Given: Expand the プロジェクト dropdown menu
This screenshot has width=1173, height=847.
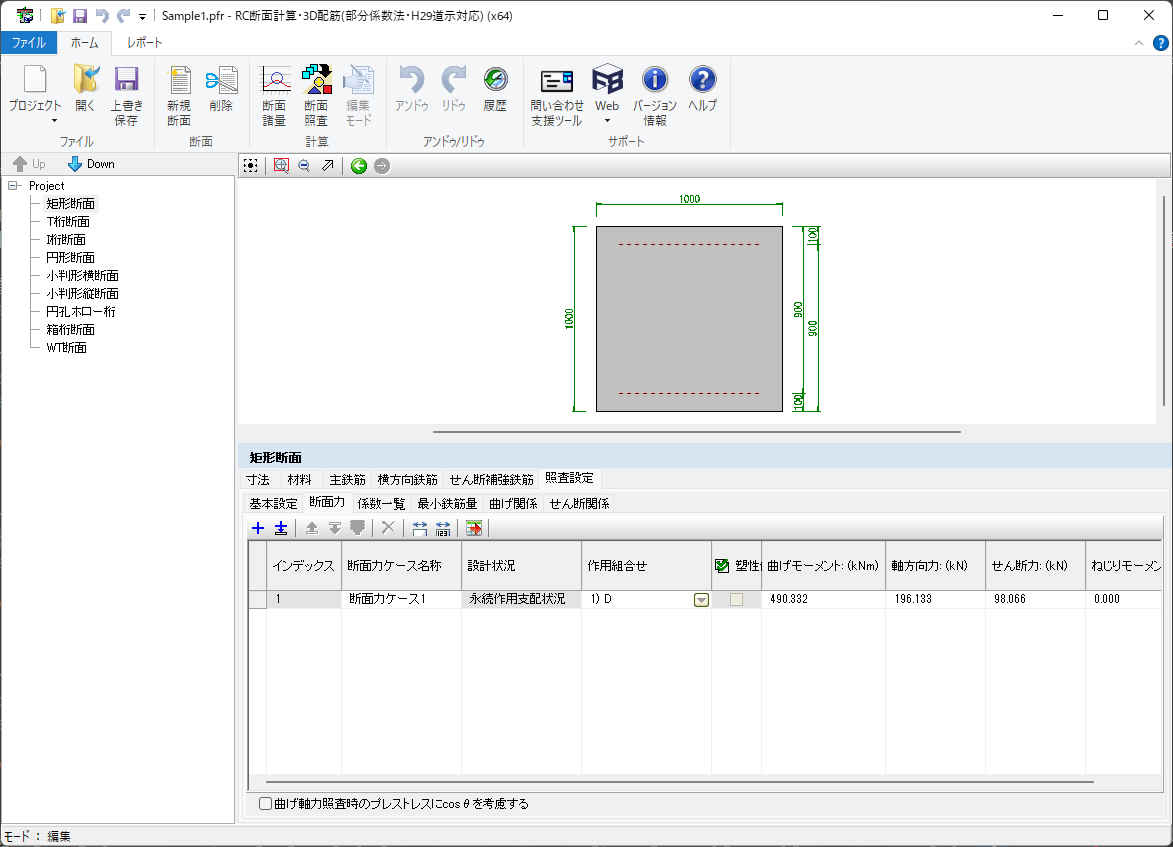Looking at the screenshot, I should (x=35, y=120).
